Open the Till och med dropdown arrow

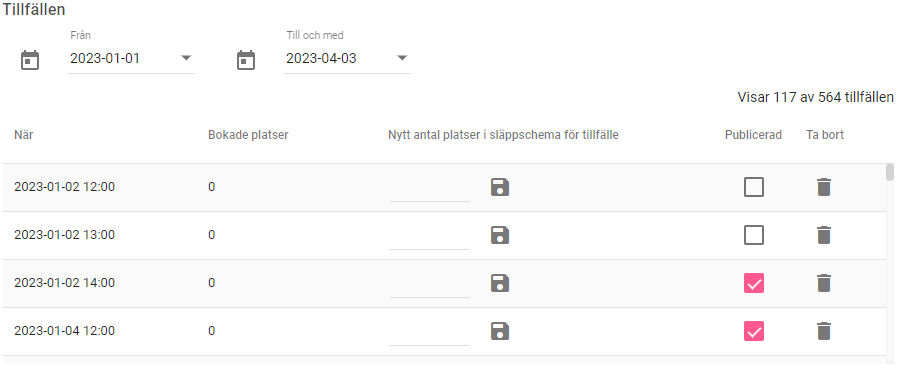402,58
